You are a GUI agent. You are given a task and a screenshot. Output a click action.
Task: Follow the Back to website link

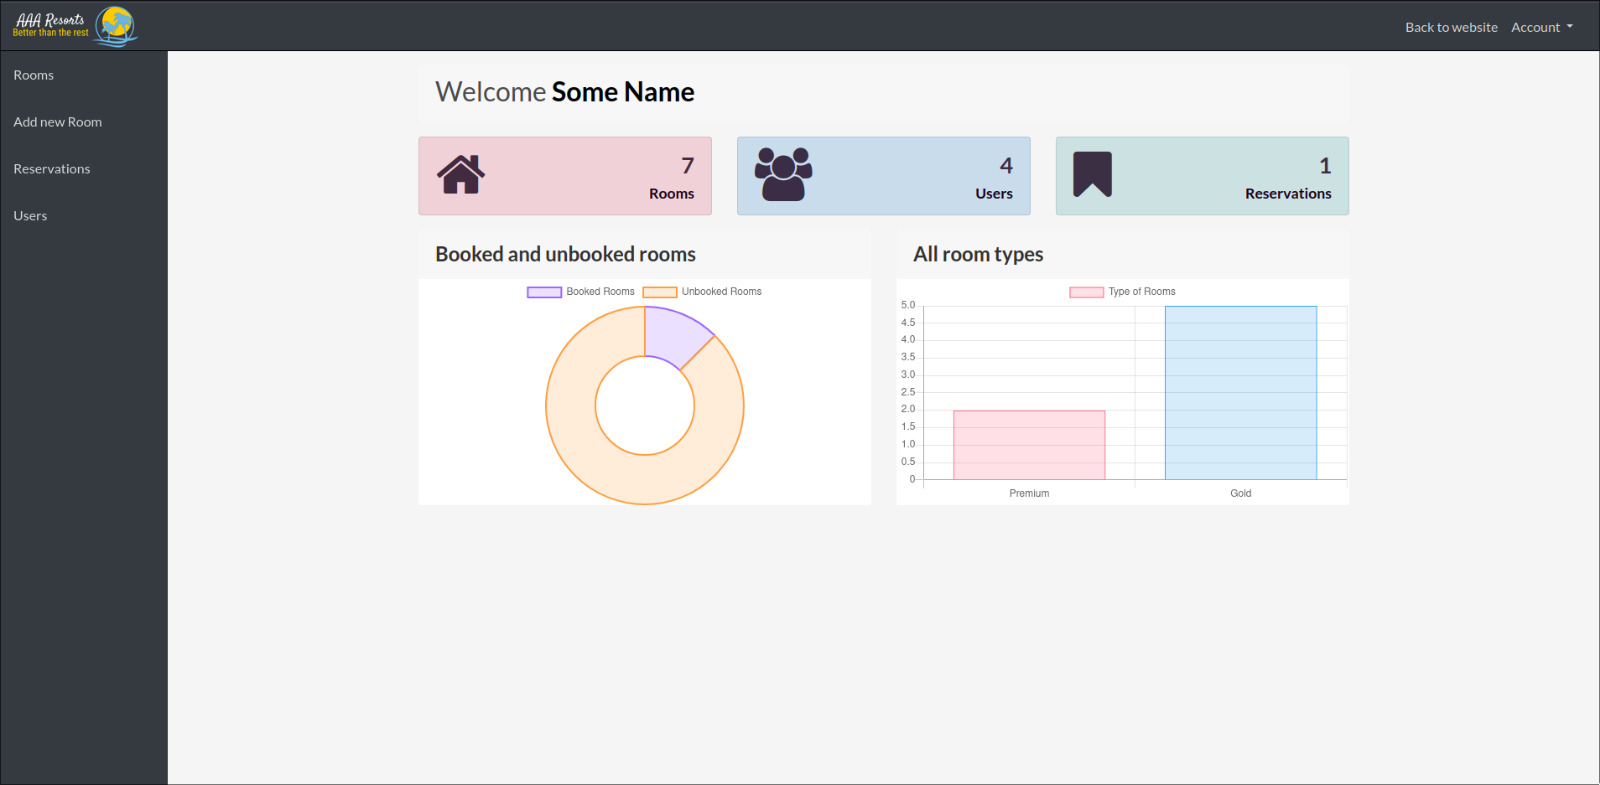click(1451, 27)
